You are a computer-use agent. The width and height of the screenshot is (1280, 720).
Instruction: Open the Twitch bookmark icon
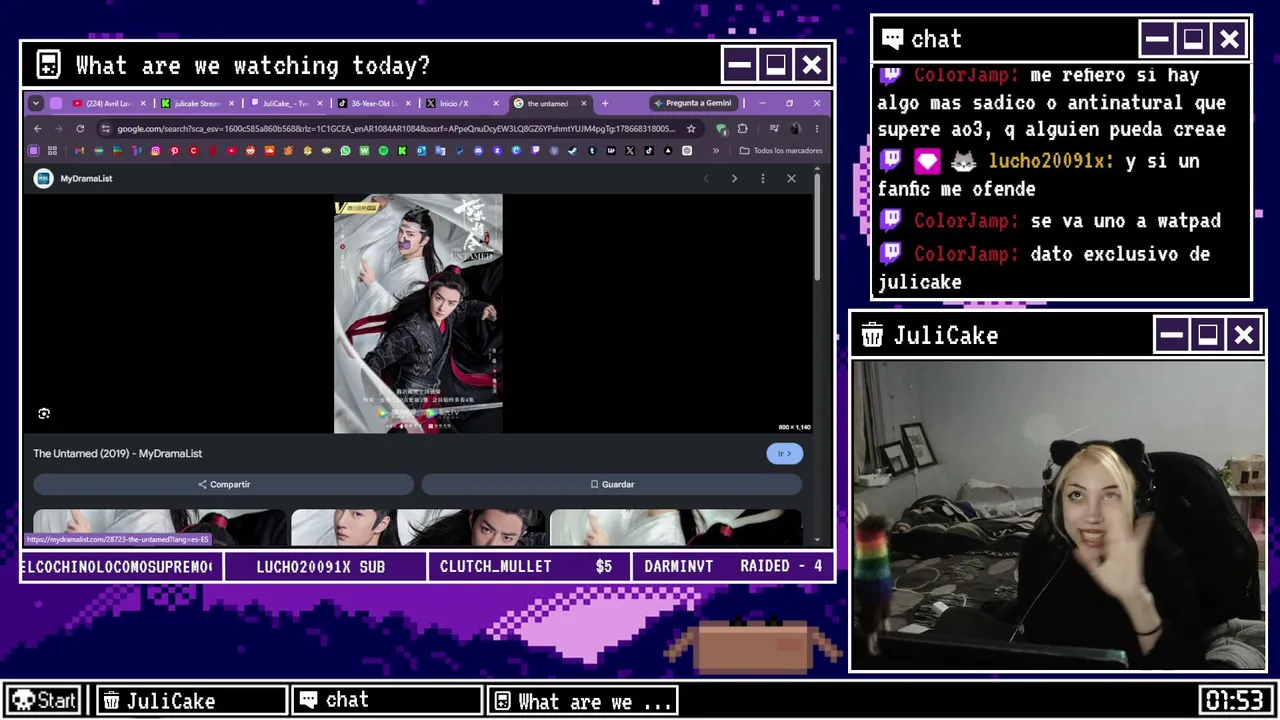tap(535, 151)
